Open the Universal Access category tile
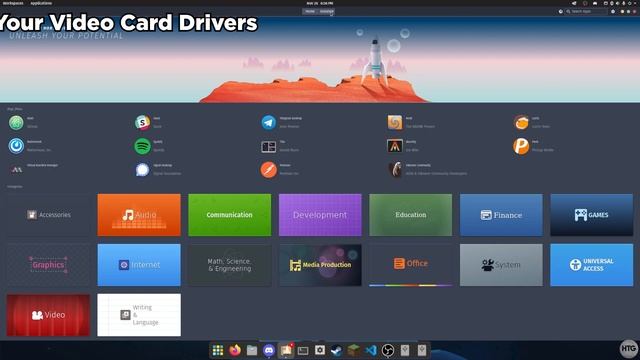The height and width of the screenshot is (360, 640). tap(592, 265)
